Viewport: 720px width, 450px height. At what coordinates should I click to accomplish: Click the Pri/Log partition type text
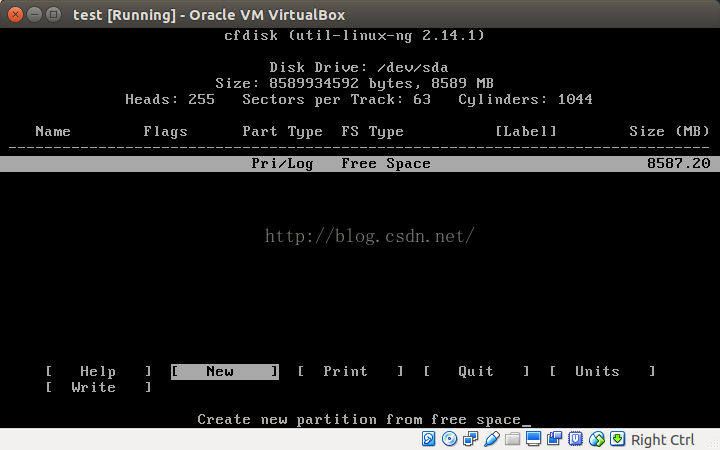pyautogui.click(x=282, y=163)
